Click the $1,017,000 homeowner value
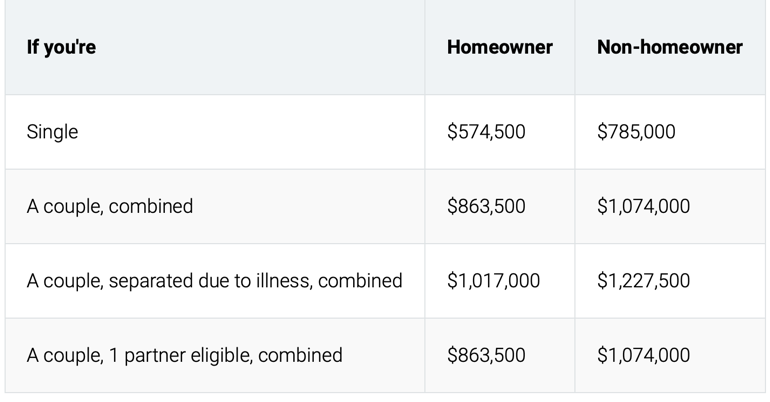Screen dimensions: 770x402 point(494,281)
